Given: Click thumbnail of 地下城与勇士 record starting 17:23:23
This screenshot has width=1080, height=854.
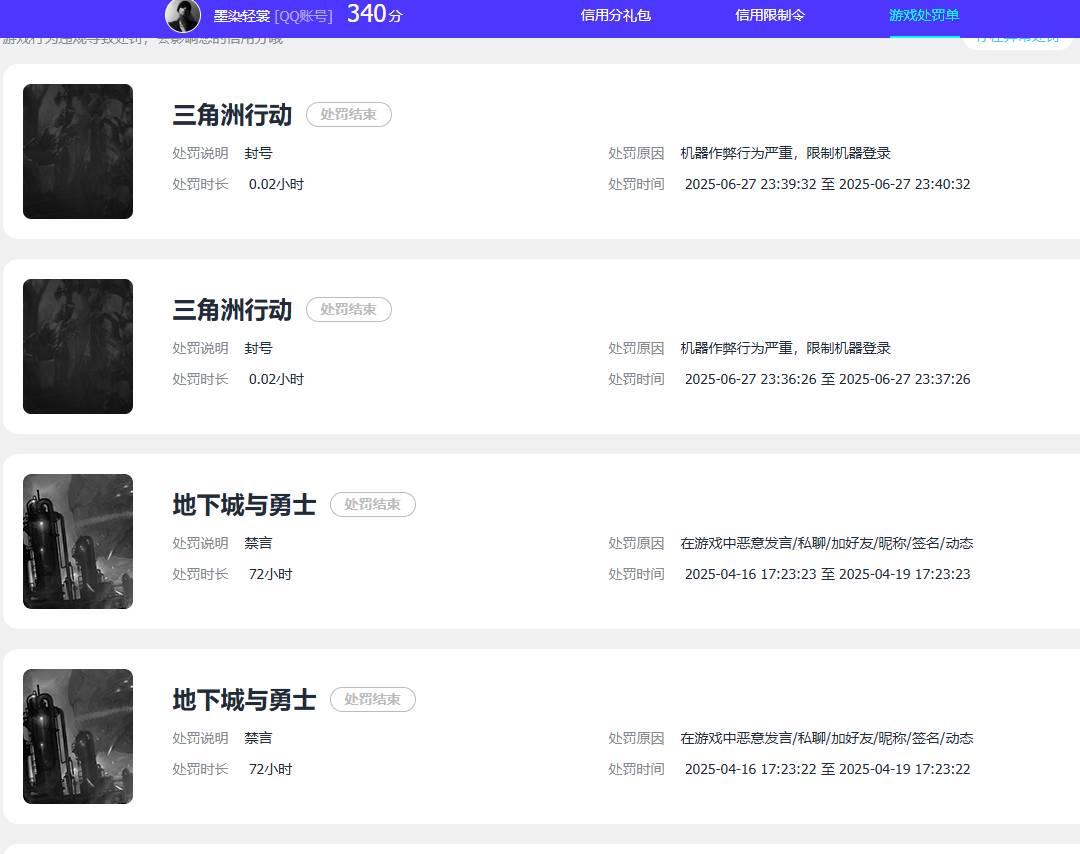Looking at the screenshot, I should coord(78,541).
